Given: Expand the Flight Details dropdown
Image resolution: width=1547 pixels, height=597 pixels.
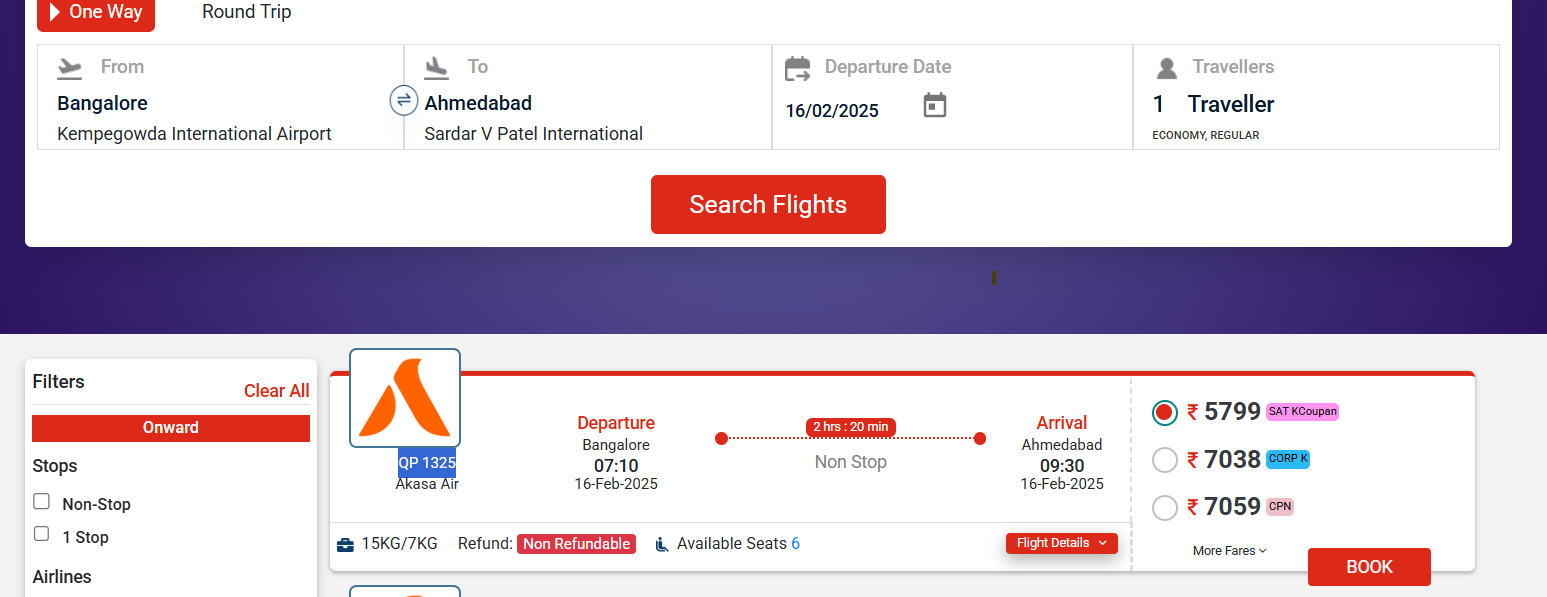Looking at the screenshot, I should 1062,543.
